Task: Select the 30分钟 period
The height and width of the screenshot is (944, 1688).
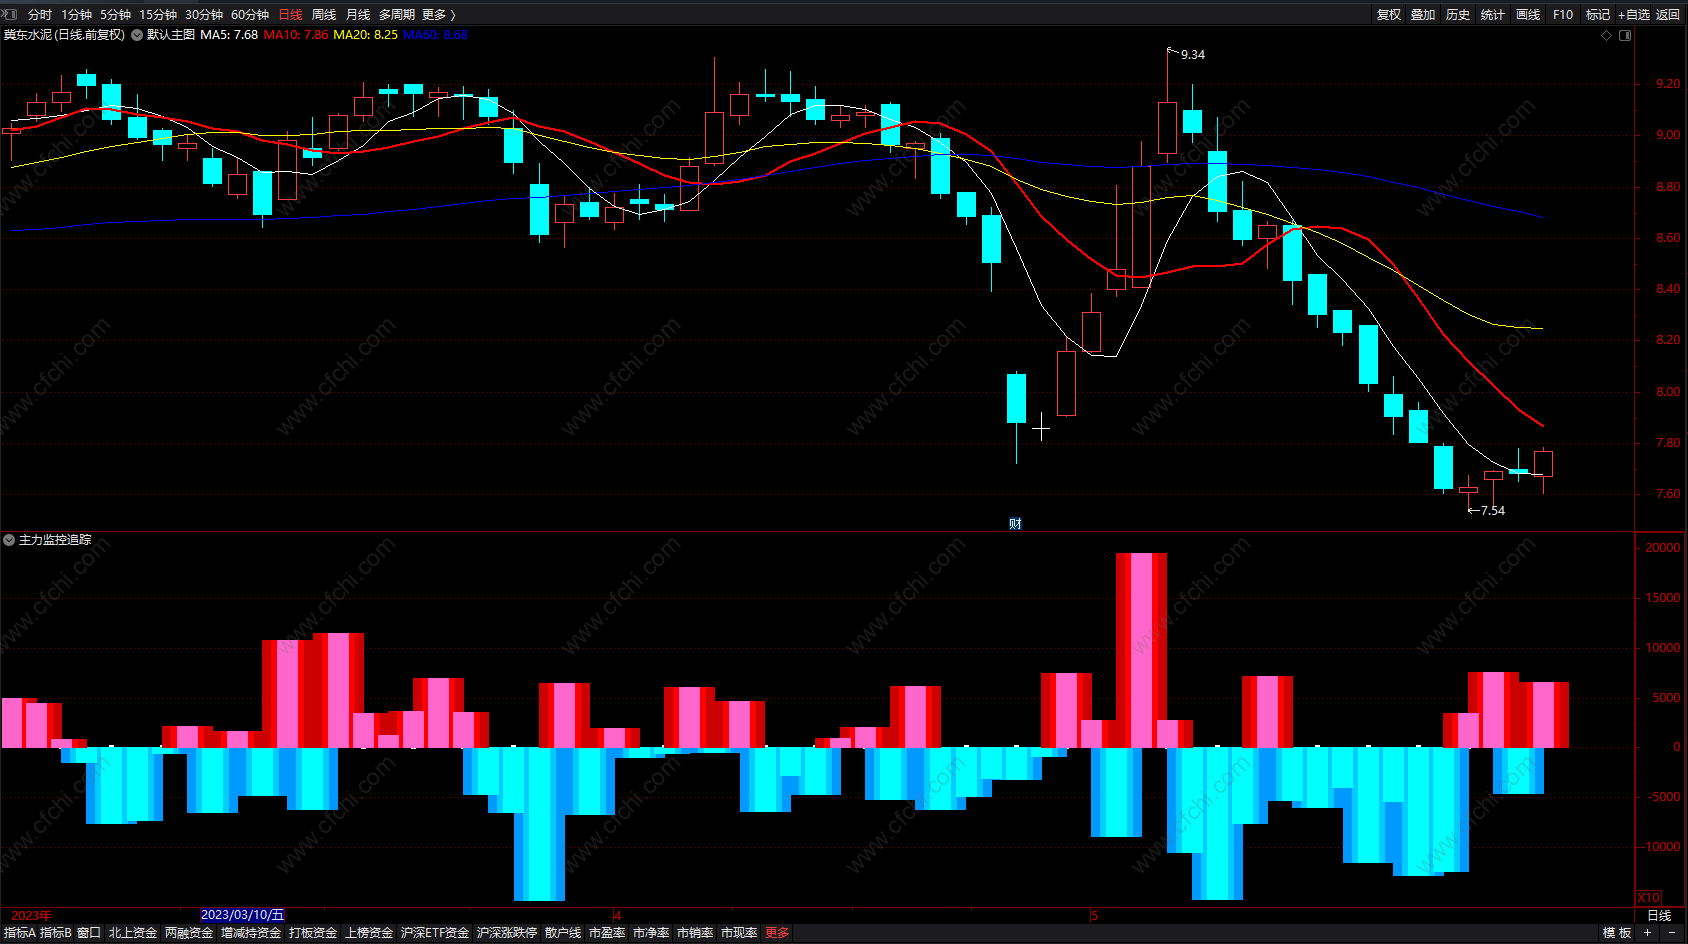Action: point(204,15)
